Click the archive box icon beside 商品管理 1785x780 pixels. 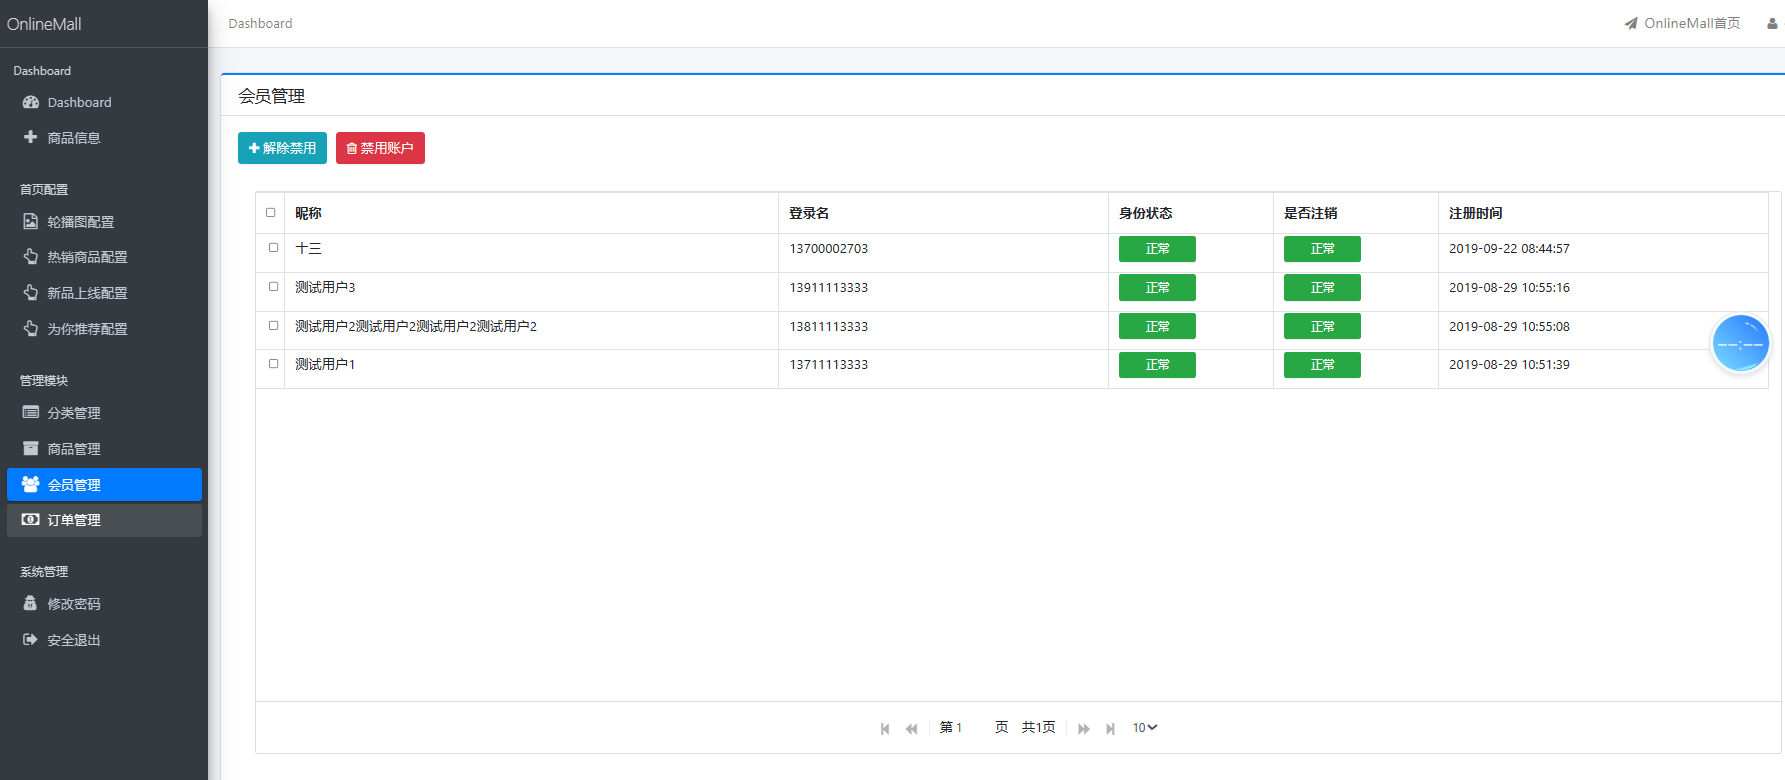click(31, 448)
